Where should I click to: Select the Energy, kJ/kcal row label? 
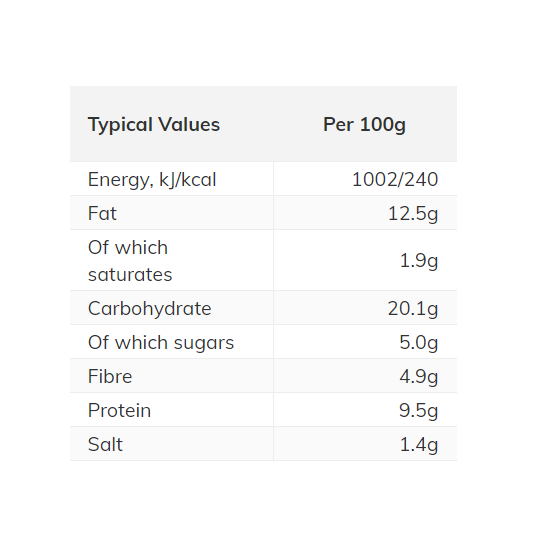152,179
